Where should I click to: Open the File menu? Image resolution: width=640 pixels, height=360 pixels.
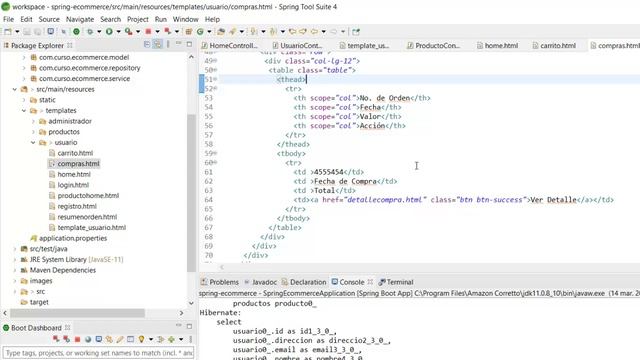tap(8, 19)
